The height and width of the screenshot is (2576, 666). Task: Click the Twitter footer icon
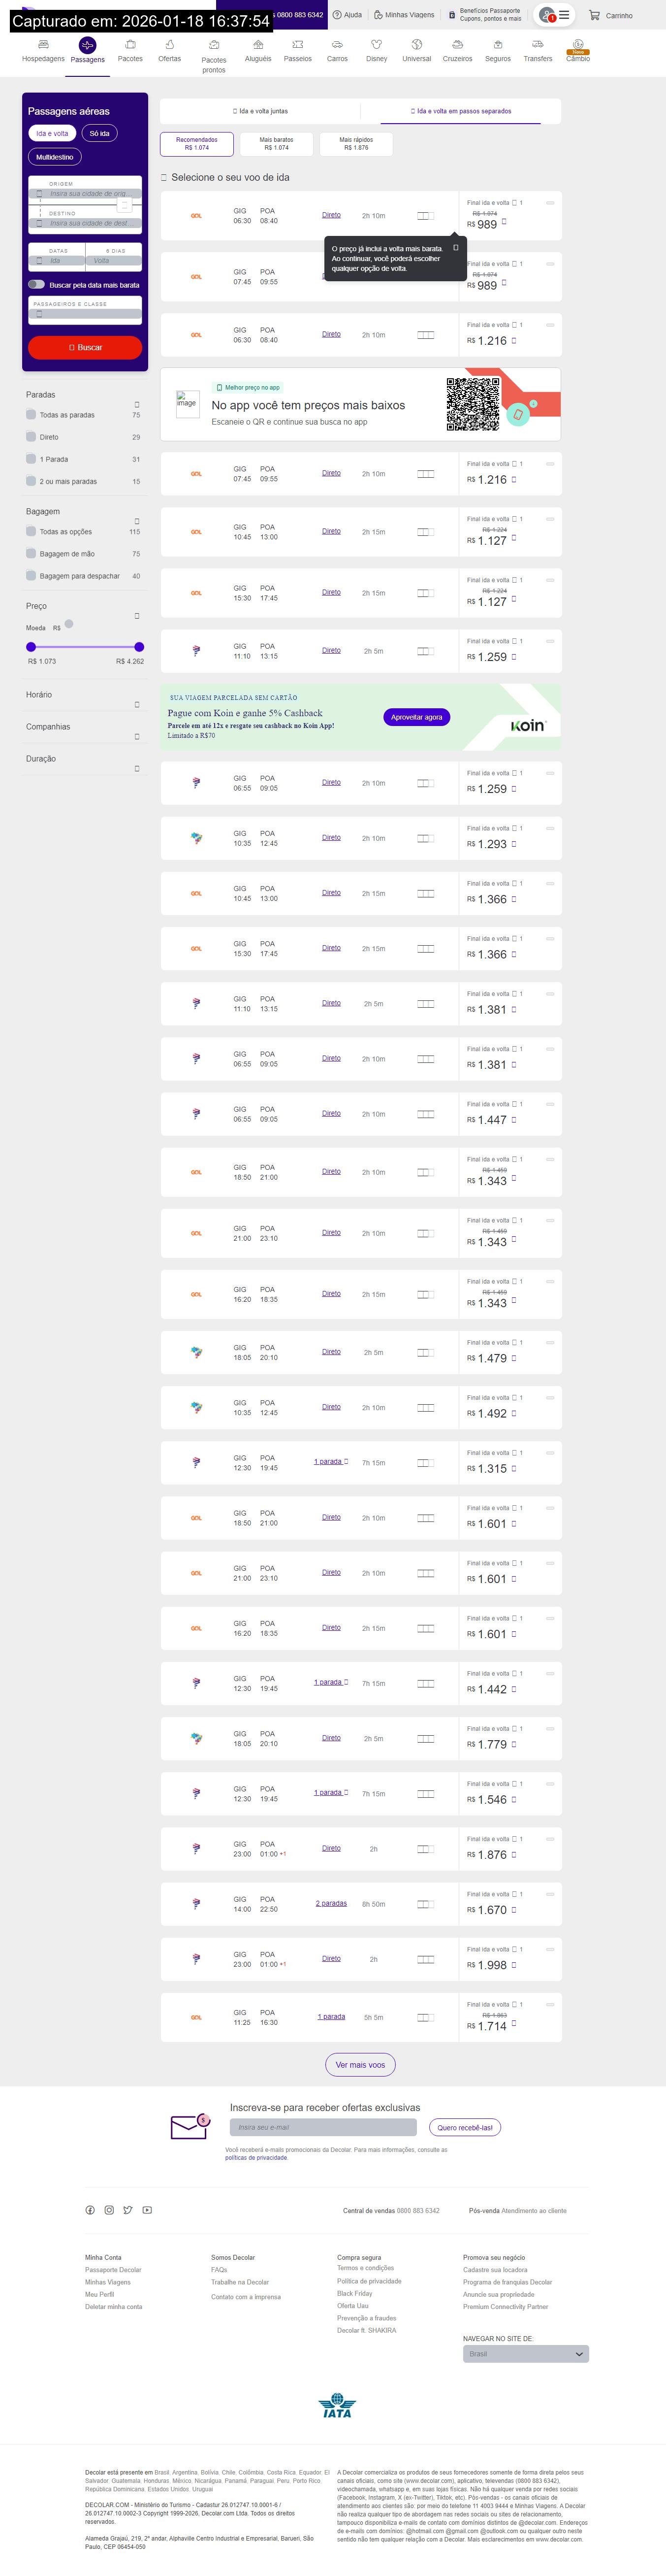click(128, 2210)
